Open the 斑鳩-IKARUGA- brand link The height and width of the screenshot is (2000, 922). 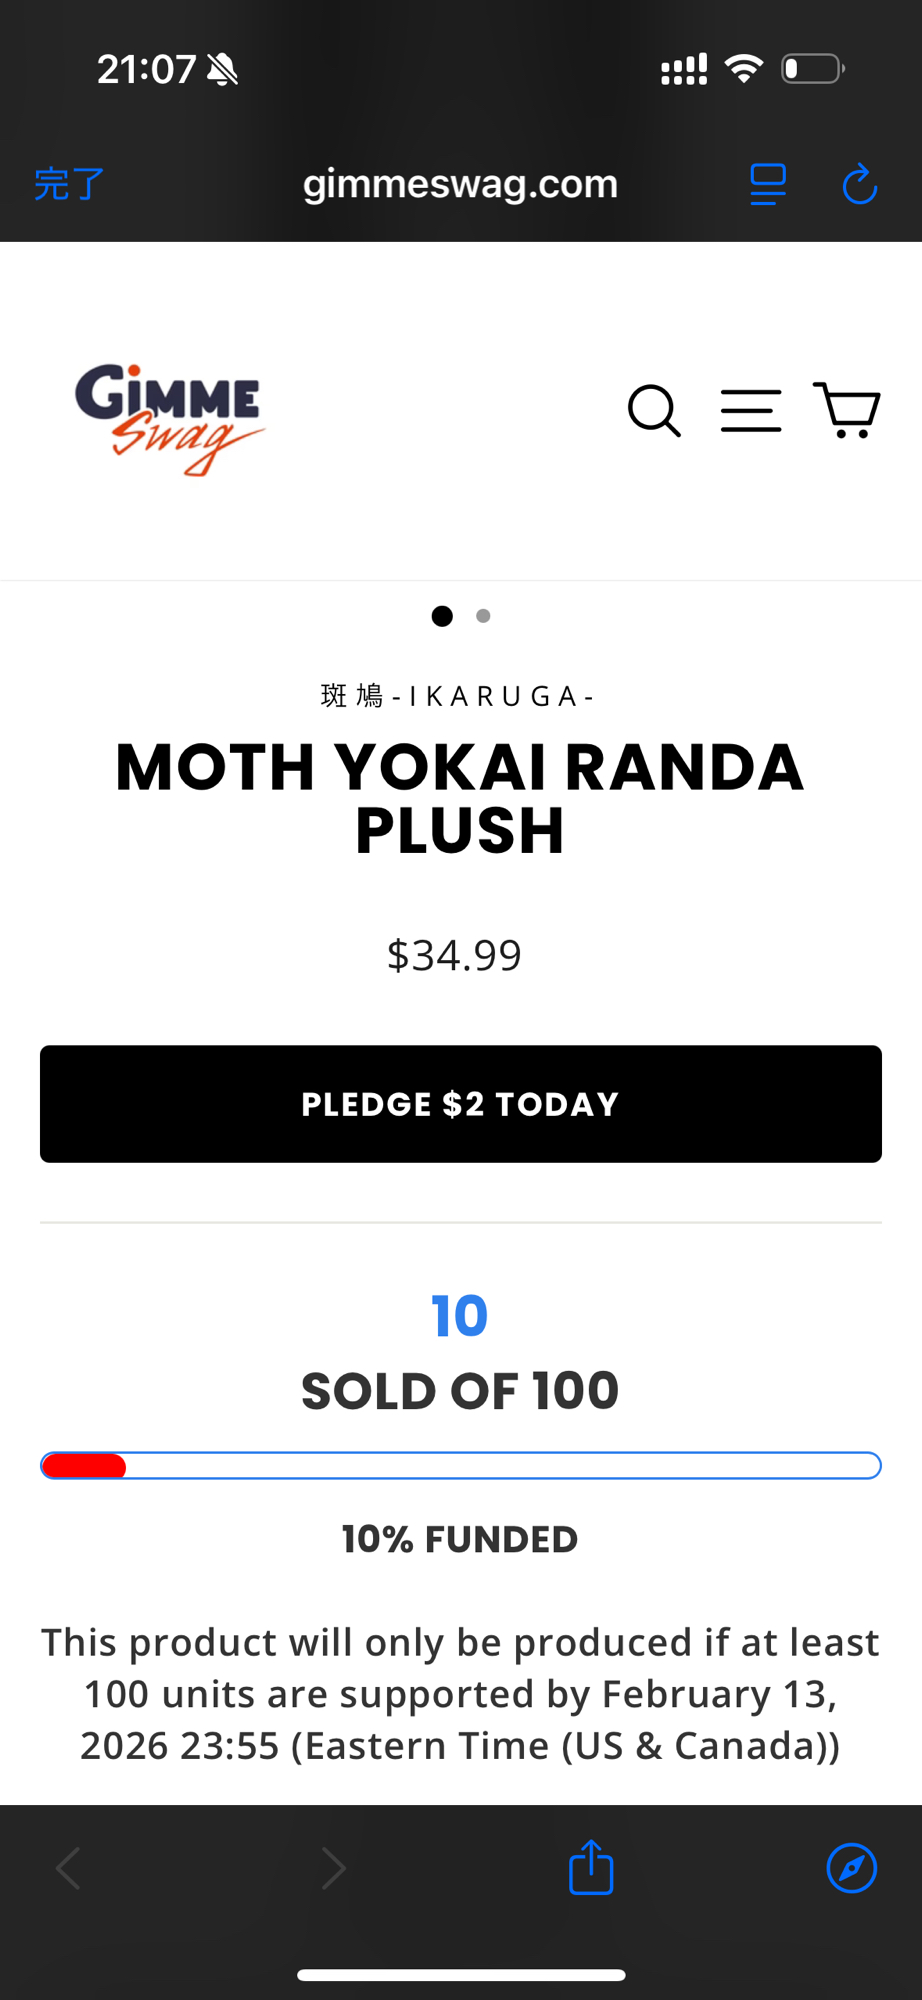[x=459, y=696]
